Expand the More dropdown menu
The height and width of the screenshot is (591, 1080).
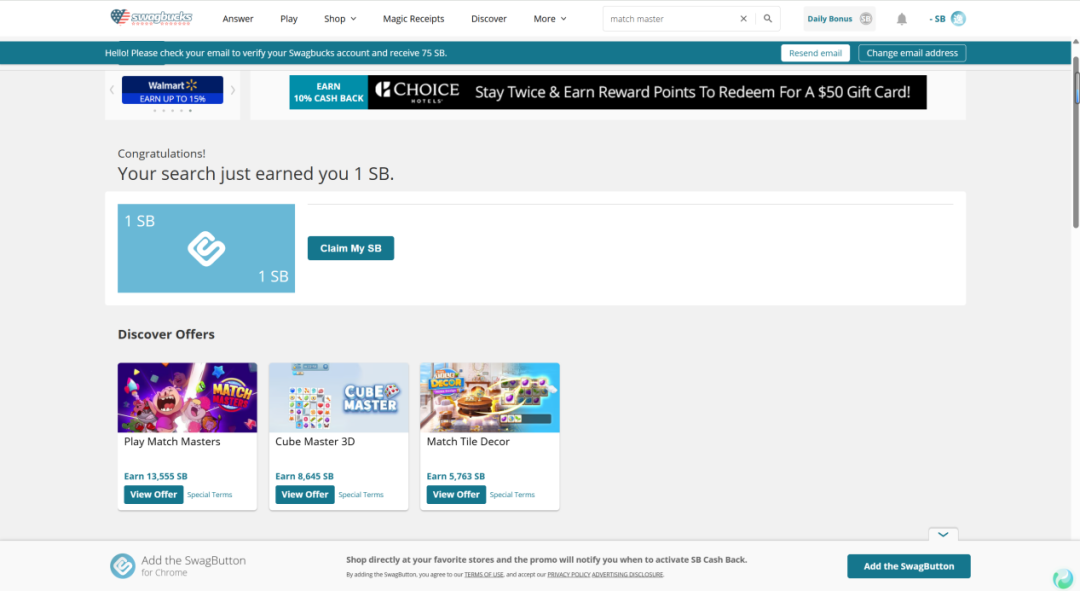coord(550,19)
